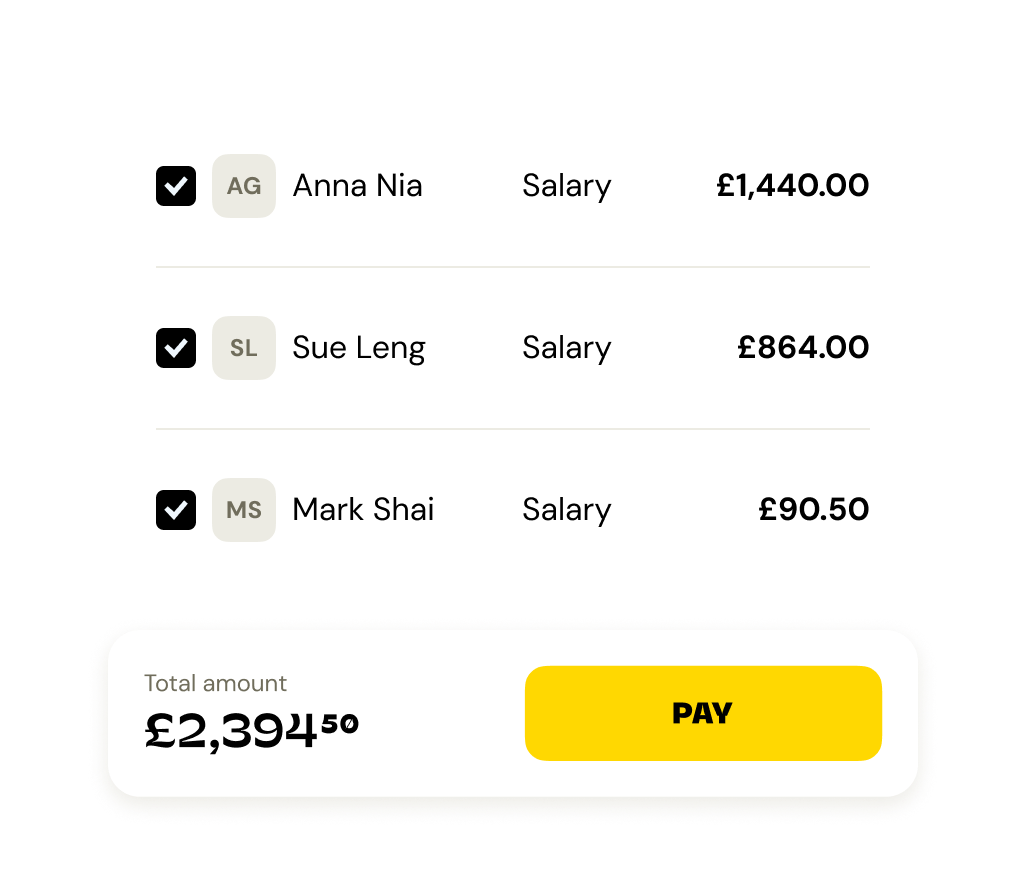
Task: Click the Salary label on Anna Nia's row
Action: point(566,186)
